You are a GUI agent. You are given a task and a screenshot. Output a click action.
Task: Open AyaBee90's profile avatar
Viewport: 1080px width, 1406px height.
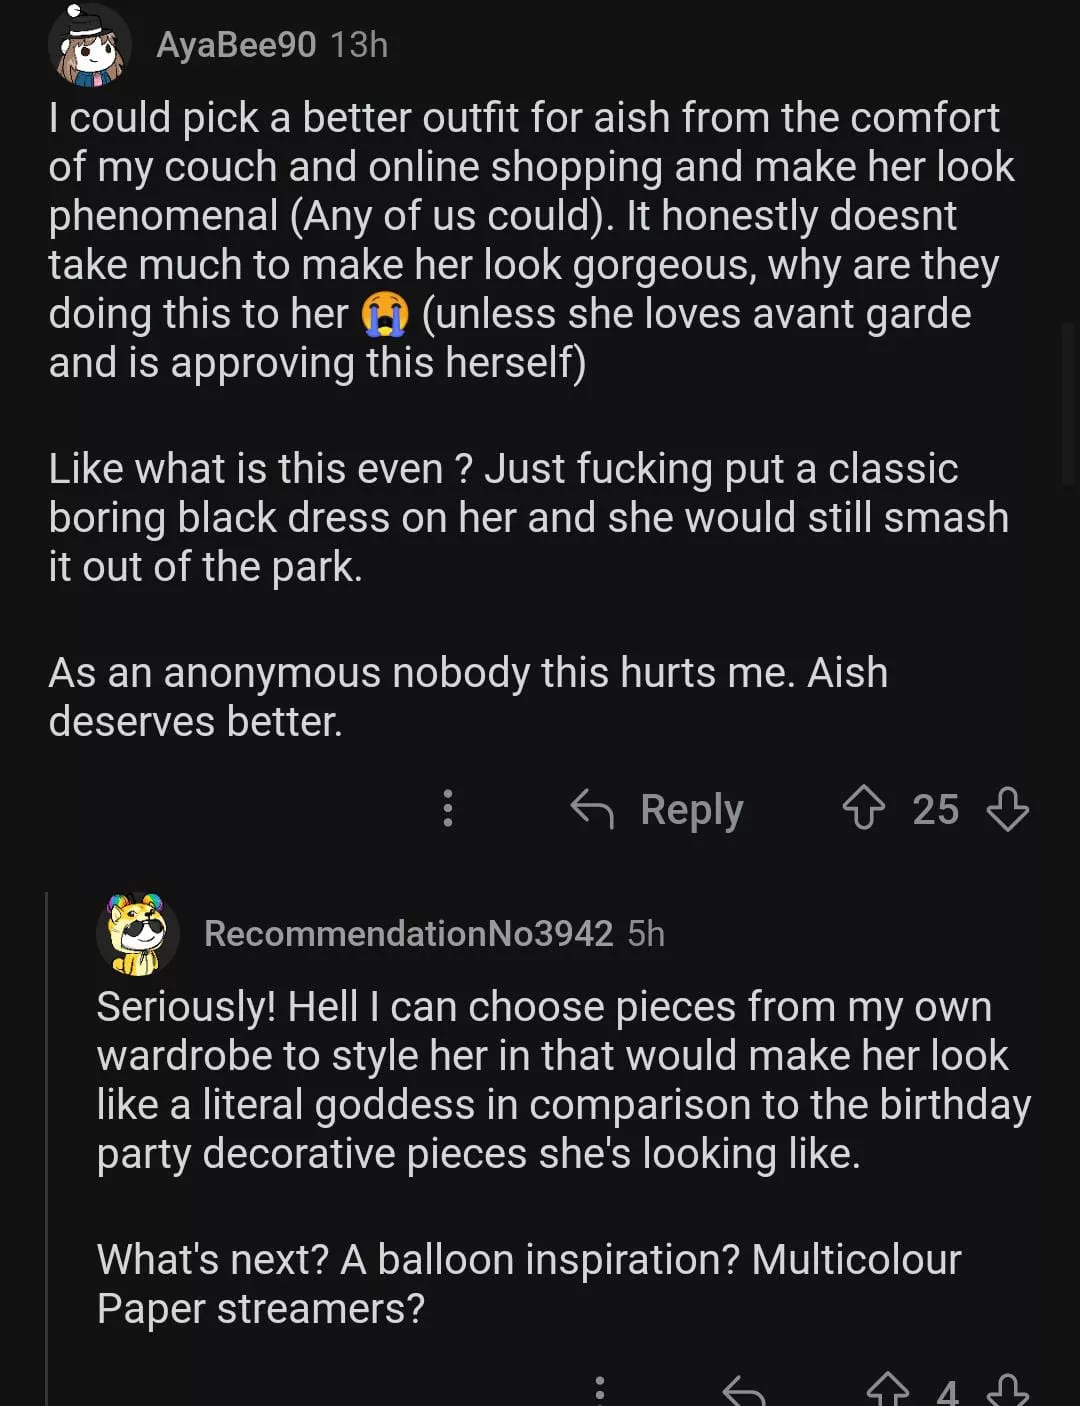click(x=90, y=45)
